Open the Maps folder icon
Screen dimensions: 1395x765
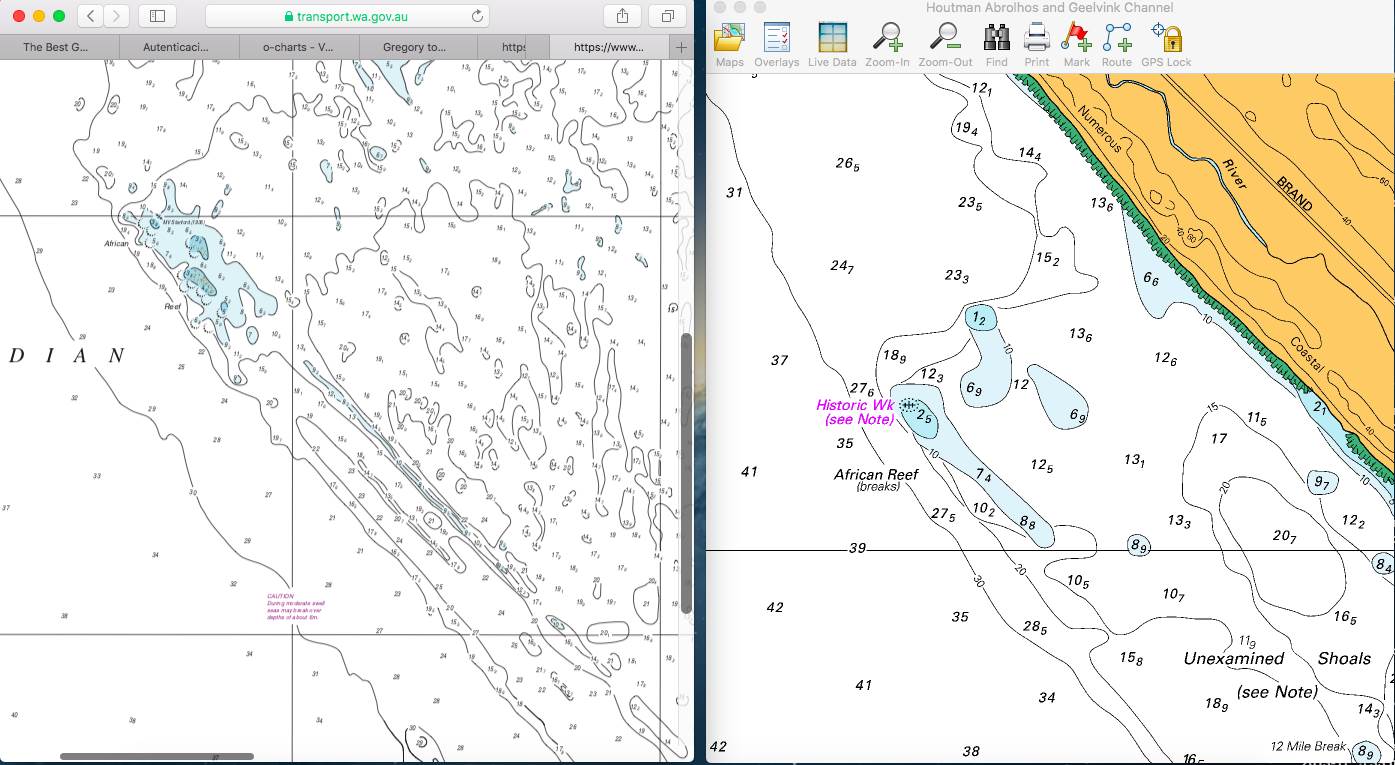coord(729,39)
